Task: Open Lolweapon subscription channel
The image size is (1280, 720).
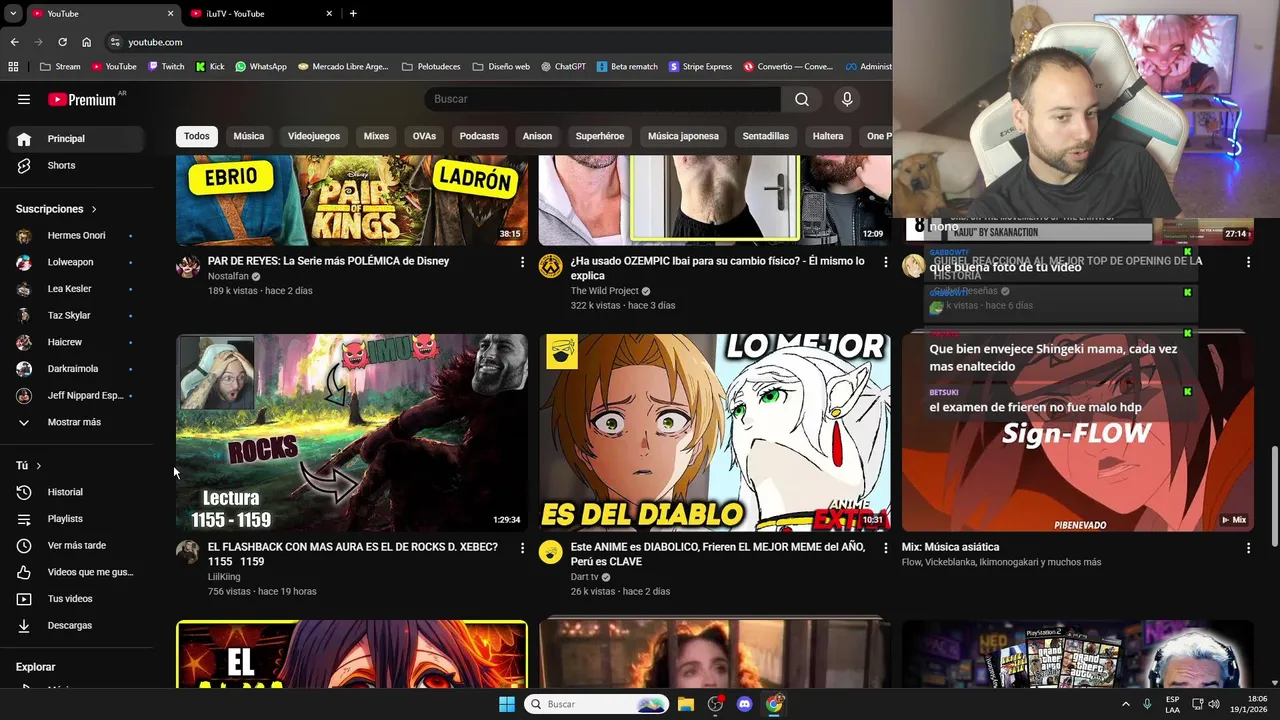Action: [76, 262]
